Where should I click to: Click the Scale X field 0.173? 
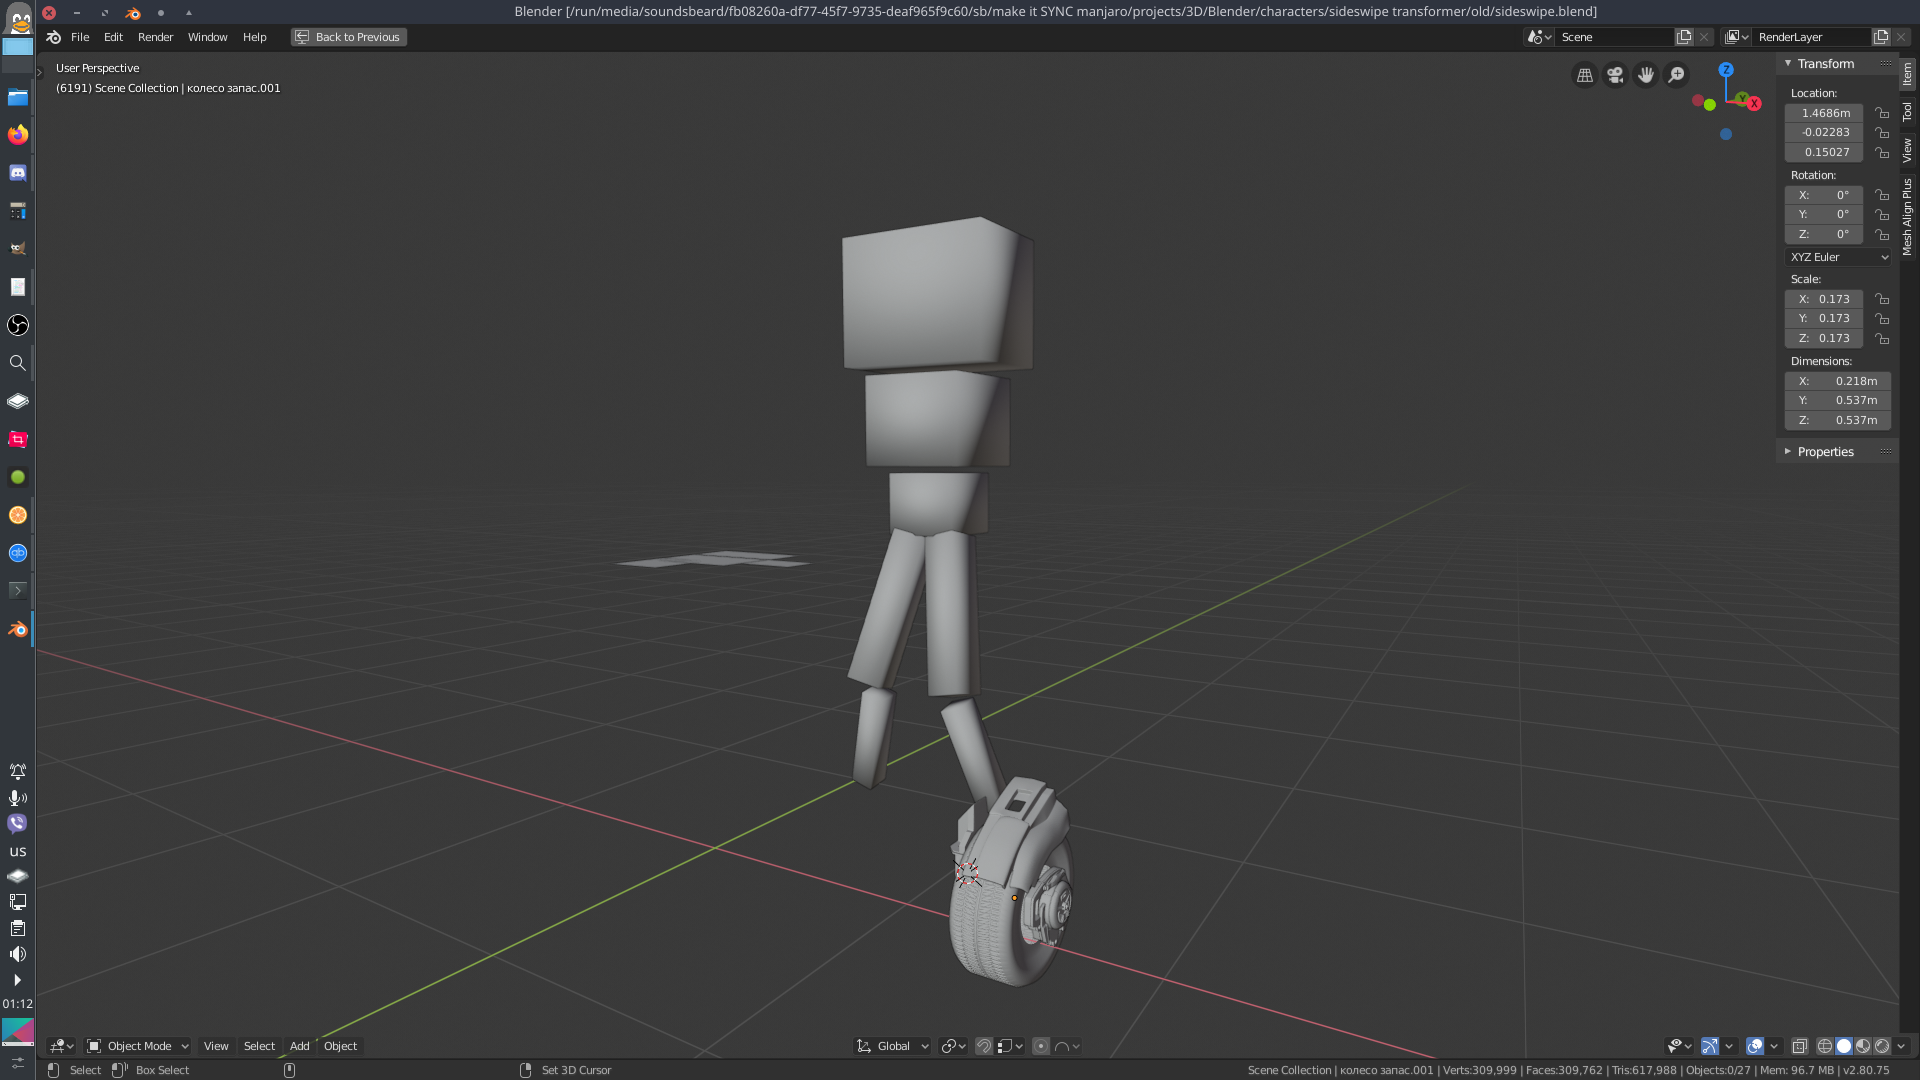[x=1824, y=299]
